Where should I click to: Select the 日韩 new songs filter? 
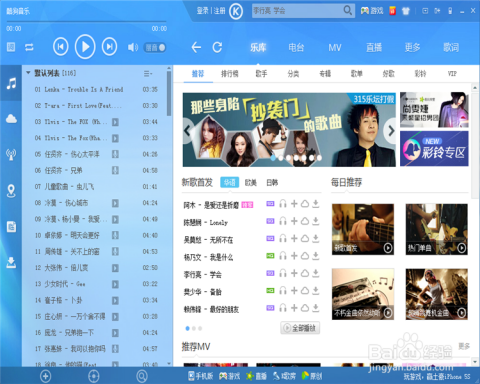pyautogui.click(x=272, y=183)
